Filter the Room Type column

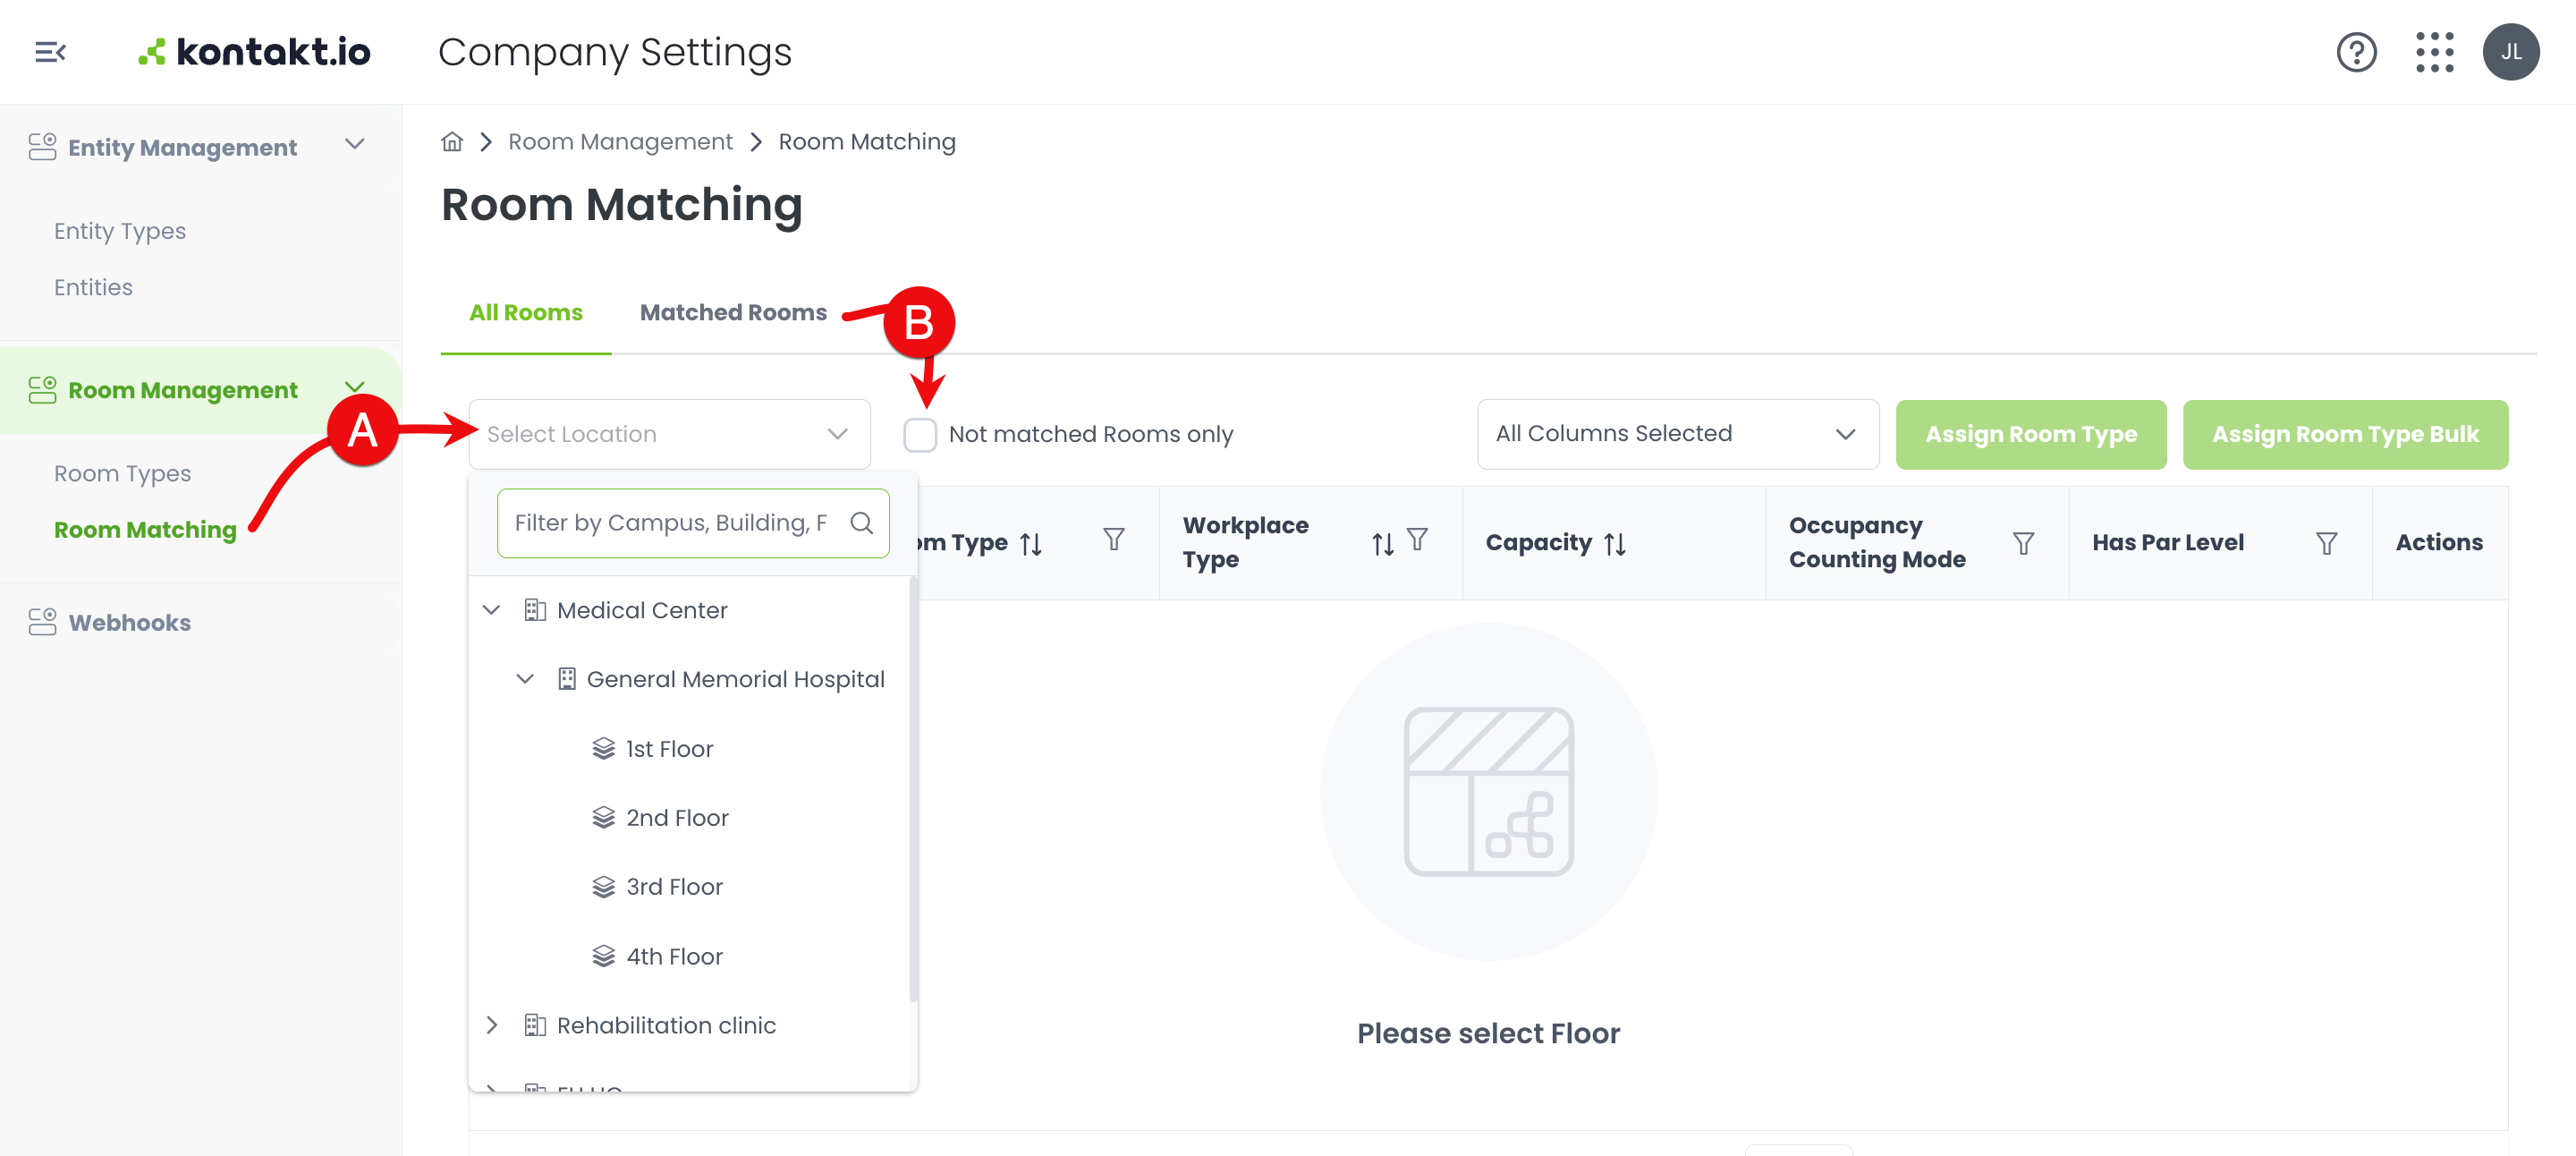pos(1113,540)
